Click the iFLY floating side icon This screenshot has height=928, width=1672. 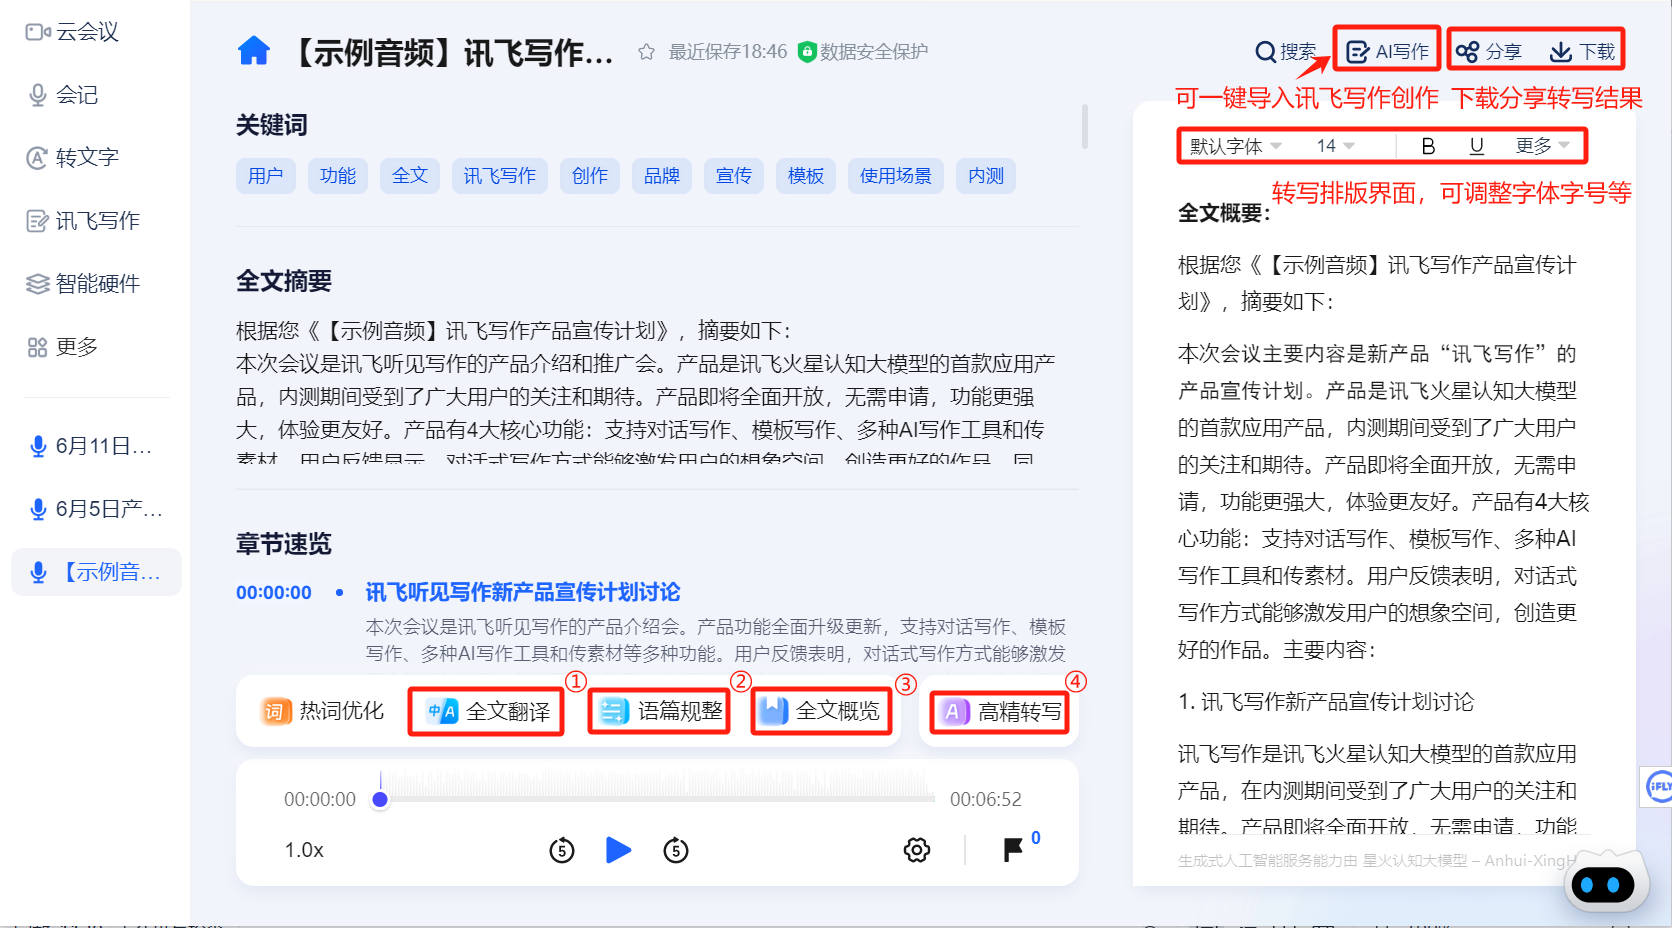point(1658,786)
